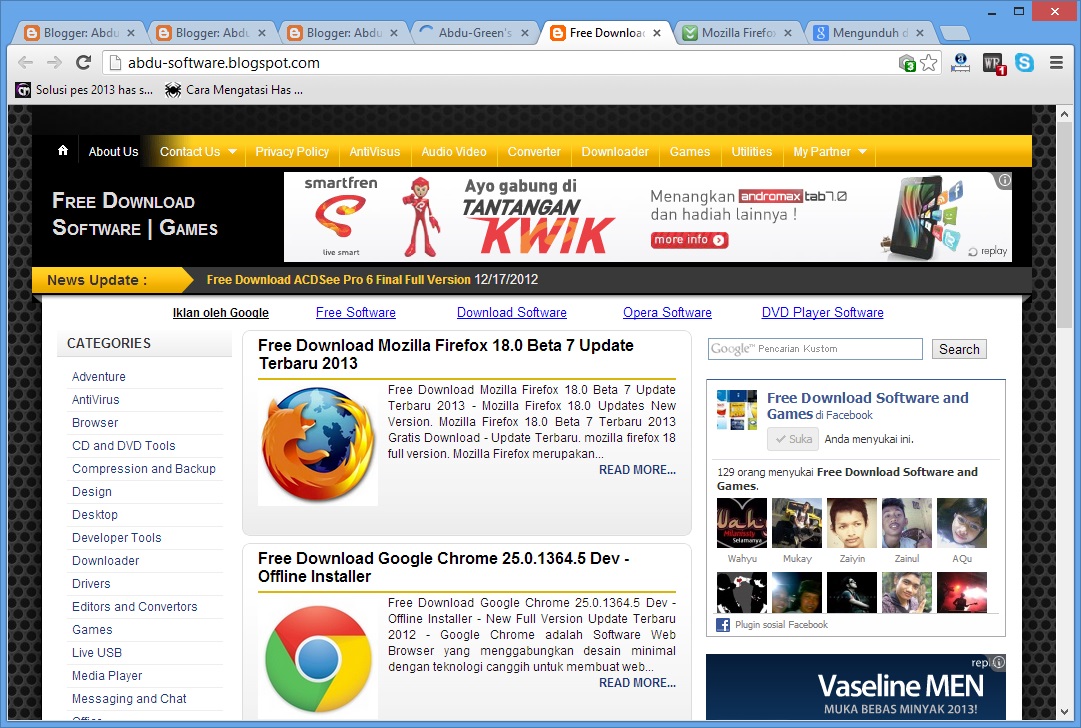
Task: Open Firefox 18.0 Beta 7 post title
Action: pos(445,354)
